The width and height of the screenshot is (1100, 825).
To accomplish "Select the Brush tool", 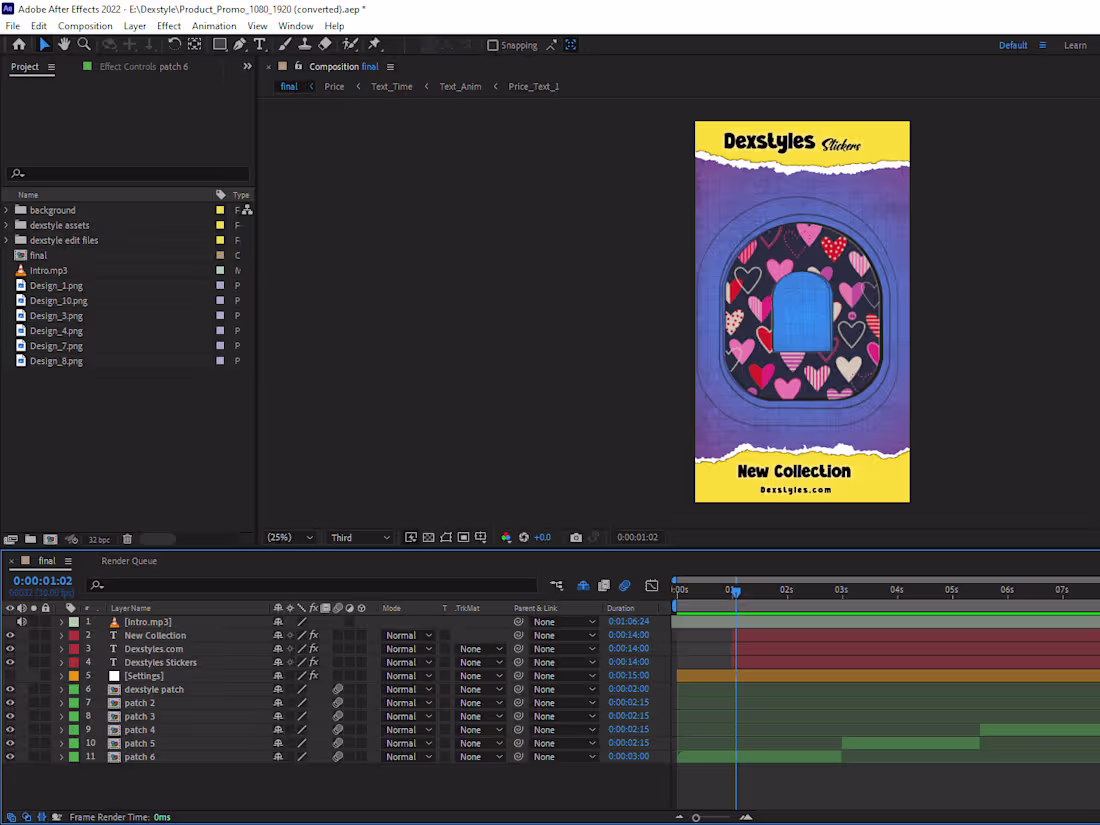I will 284,44.
